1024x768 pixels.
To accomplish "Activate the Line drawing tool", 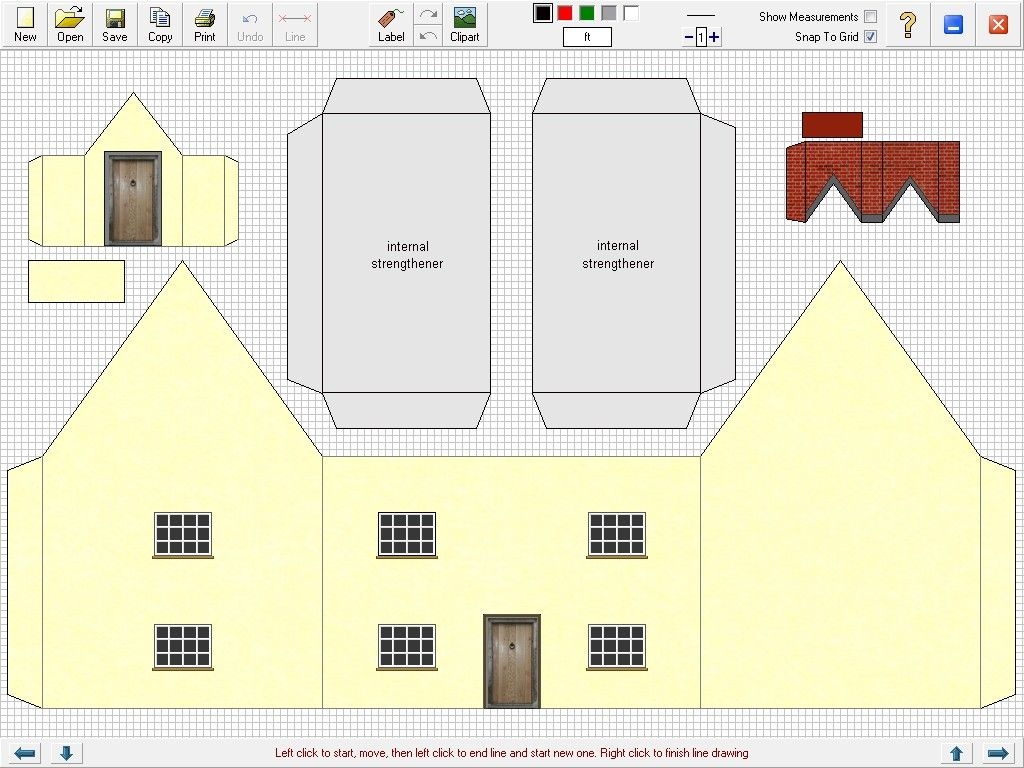I will coord(294,22).
